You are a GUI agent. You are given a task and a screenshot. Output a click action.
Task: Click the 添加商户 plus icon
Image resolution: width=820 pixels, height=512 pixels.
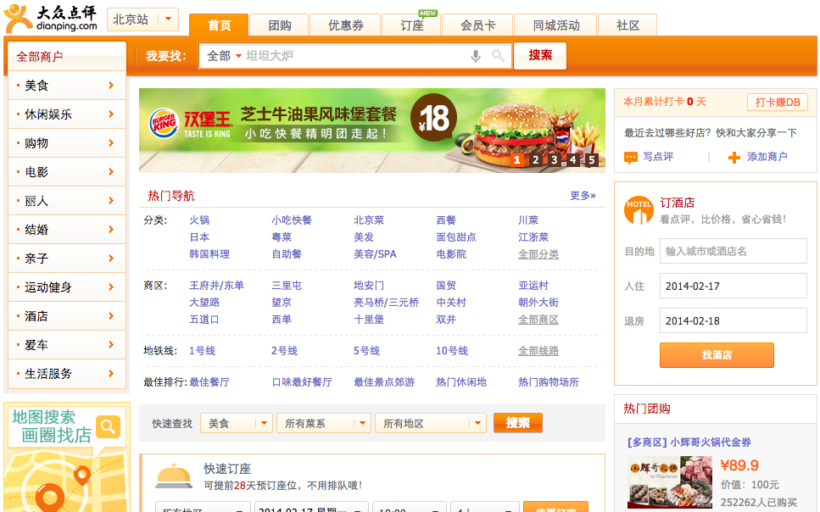click(x=734, y=157)
